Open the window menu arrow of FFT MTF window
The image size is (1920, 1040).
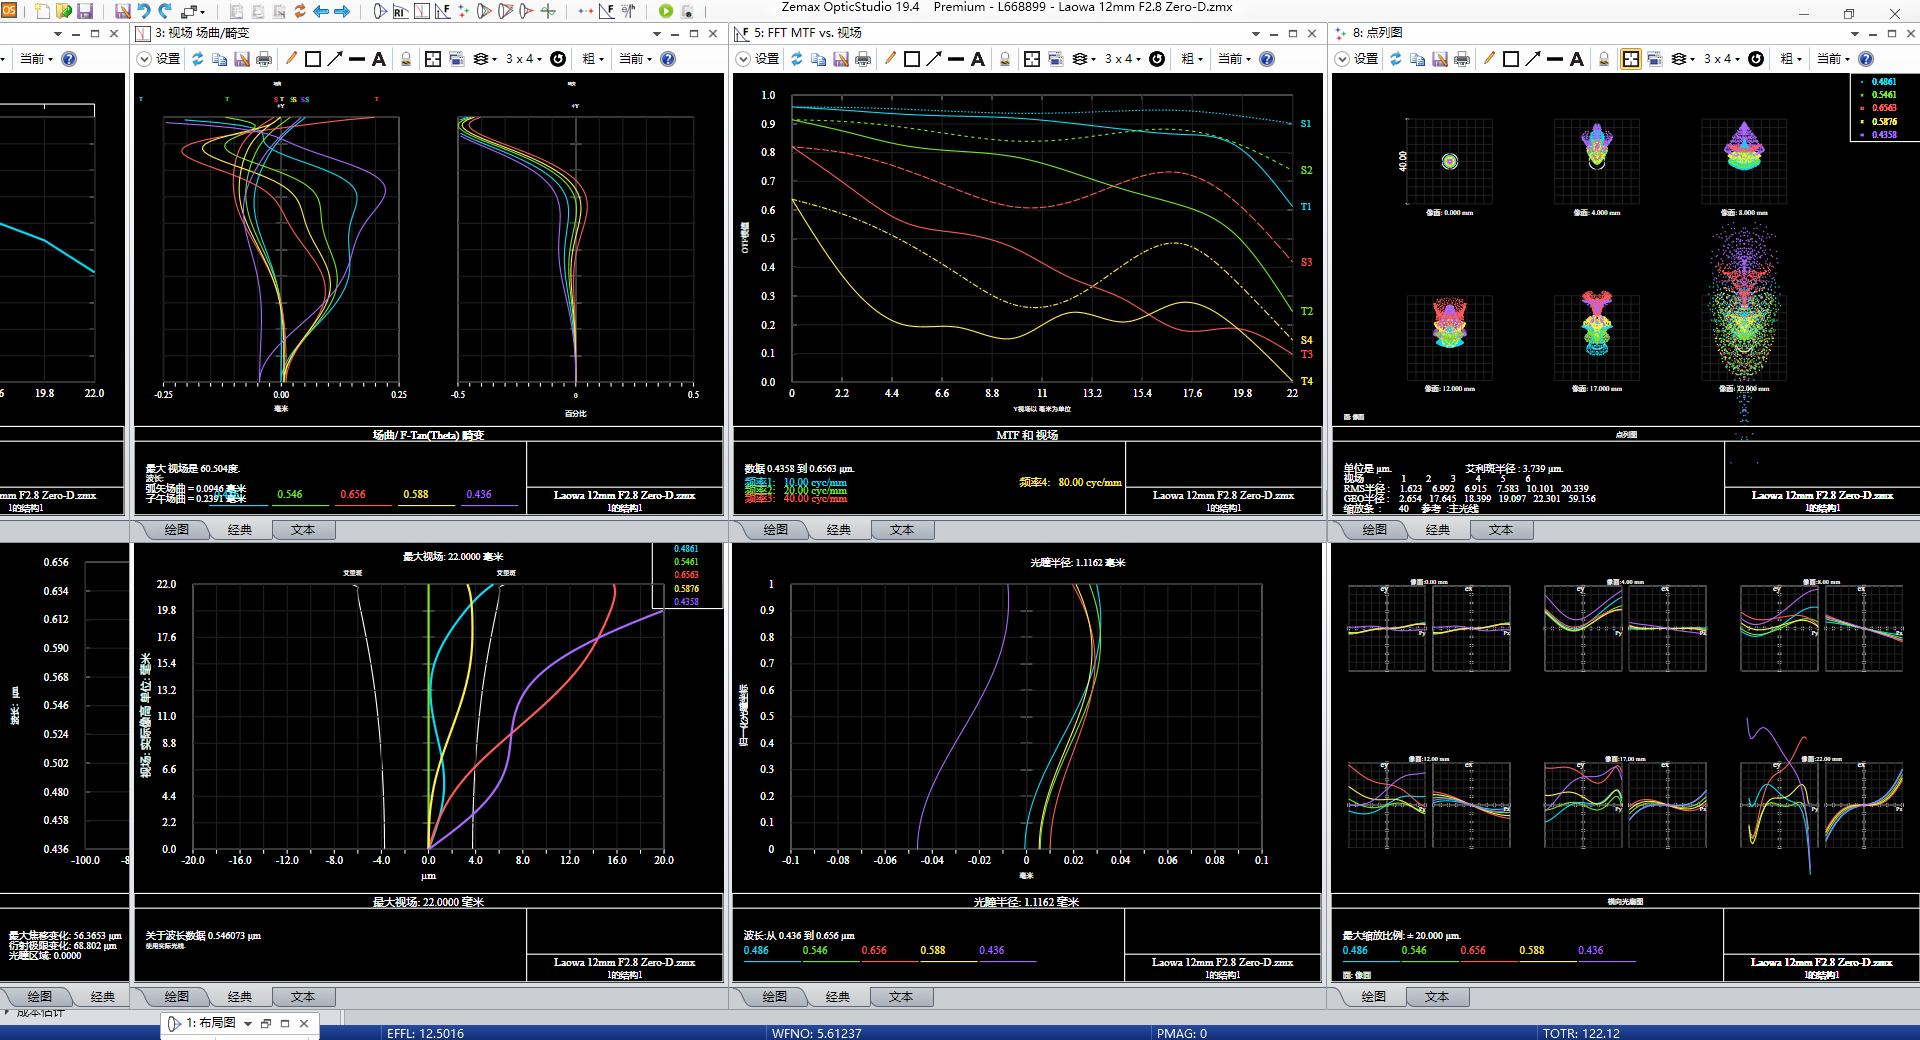[1256, 33]
